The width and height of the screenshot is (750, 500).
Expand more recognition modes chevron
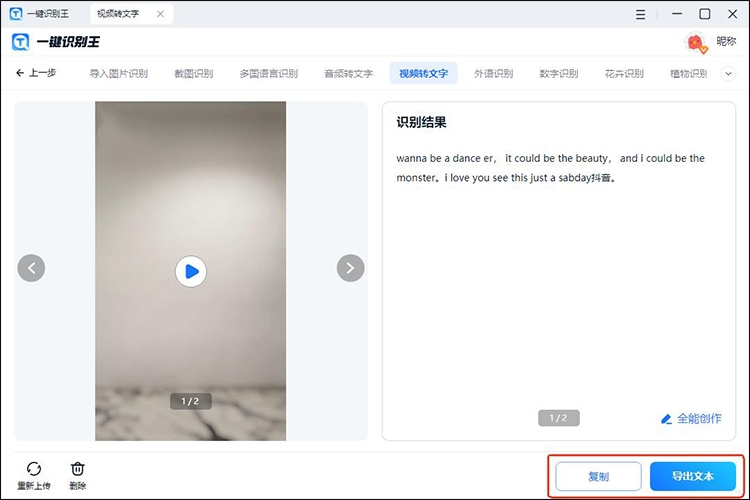coord(728,74)
